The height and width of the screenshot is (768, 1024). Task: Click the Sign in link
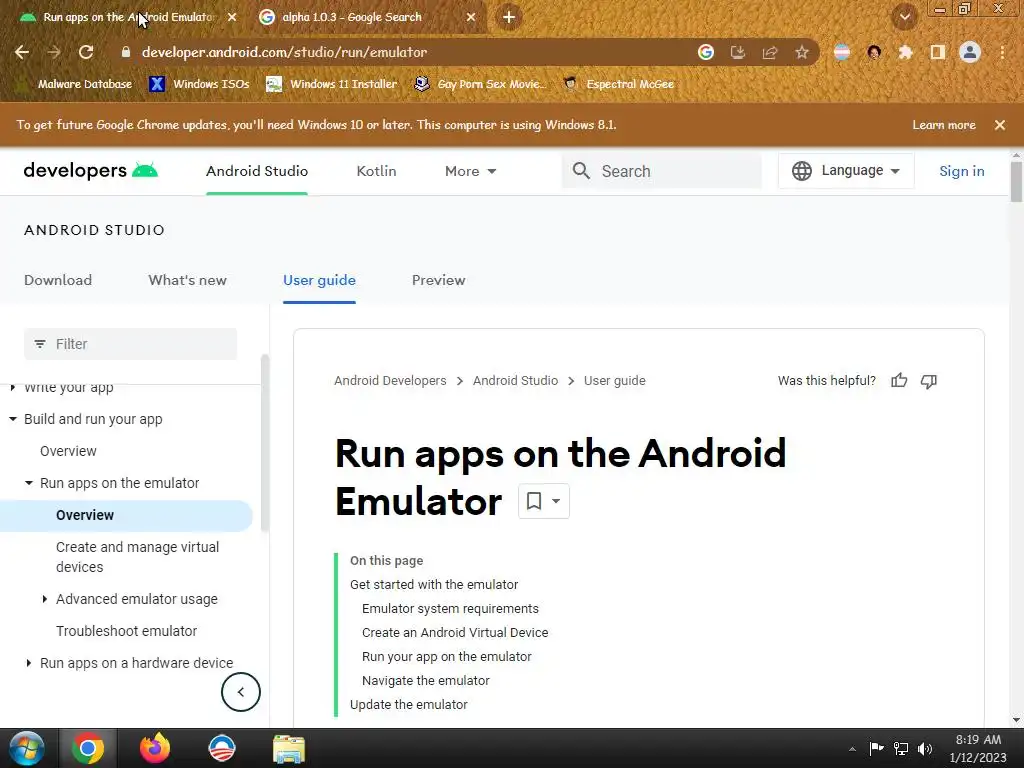pos(961,171)
